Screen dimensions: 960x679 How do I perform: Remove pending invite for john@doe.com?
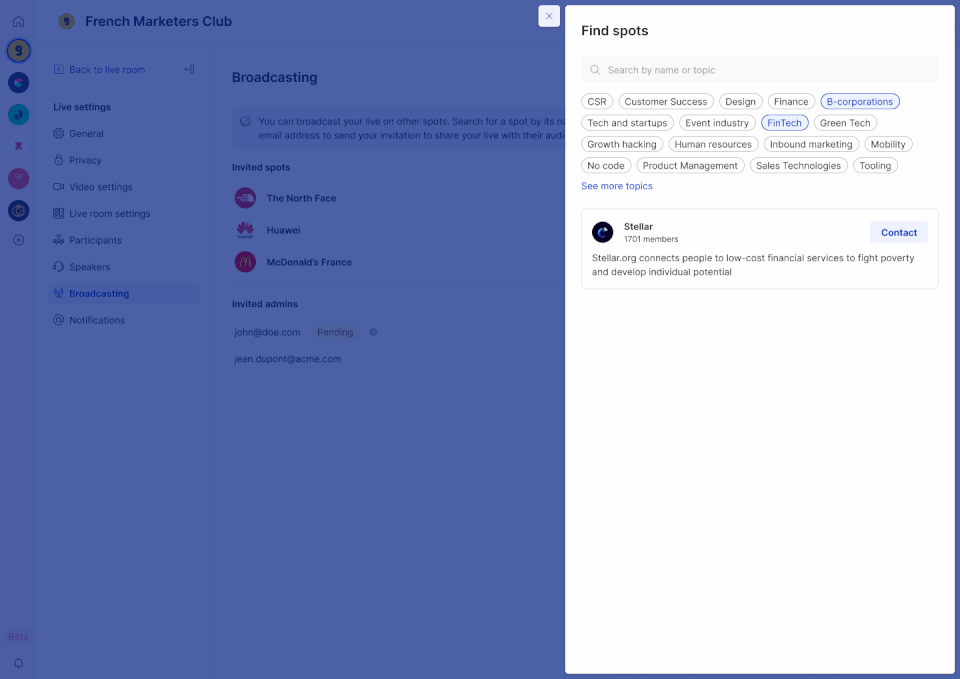(x=373, y=332)
